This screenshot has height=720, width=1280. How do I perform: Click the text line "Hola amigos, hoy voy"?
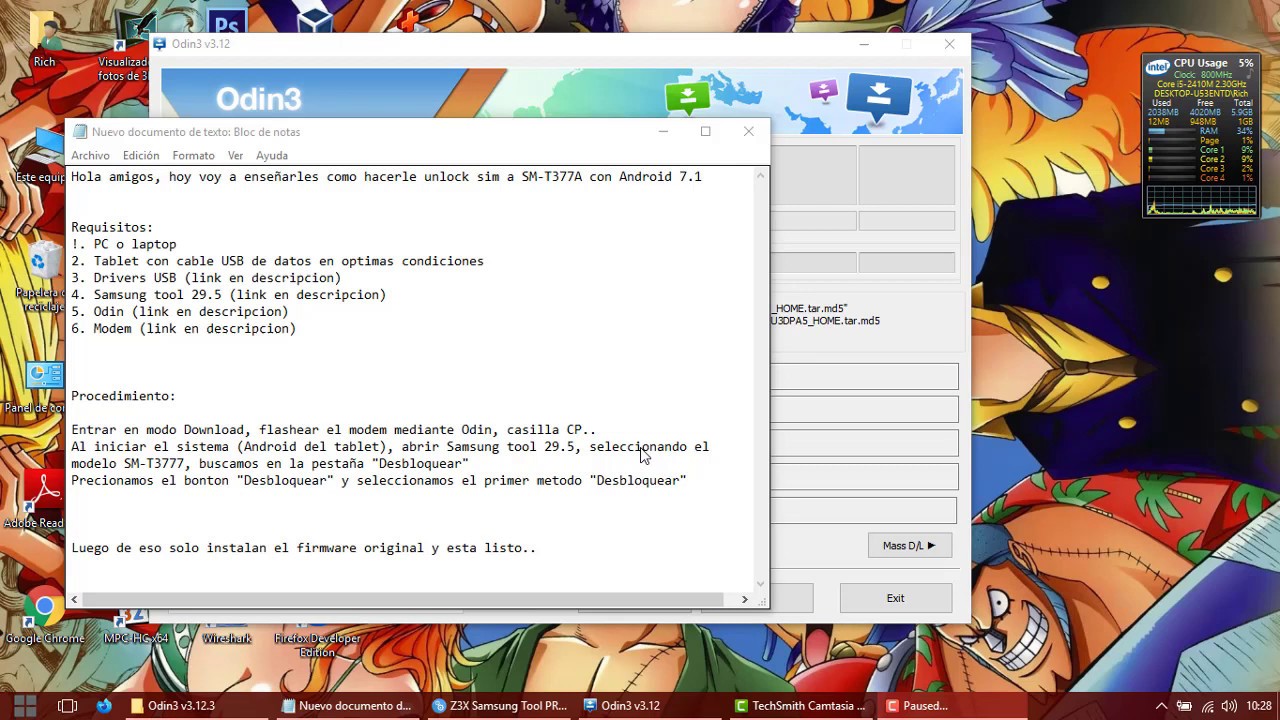coord(386,177)
